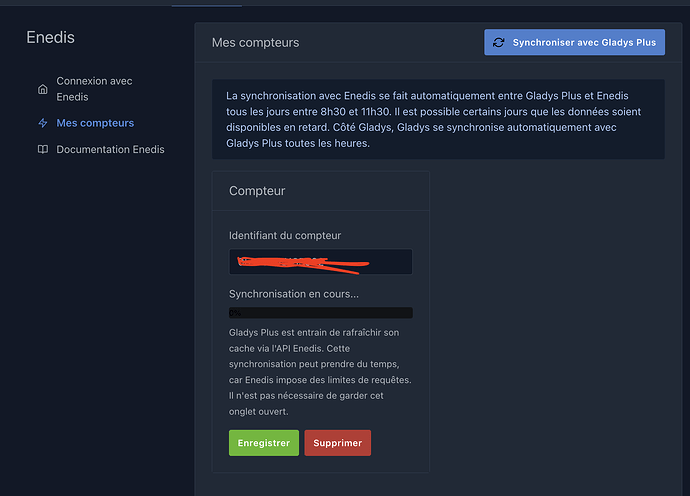
Task: Click the book icon beside Documentation Enedis
Action: point(43,149)
